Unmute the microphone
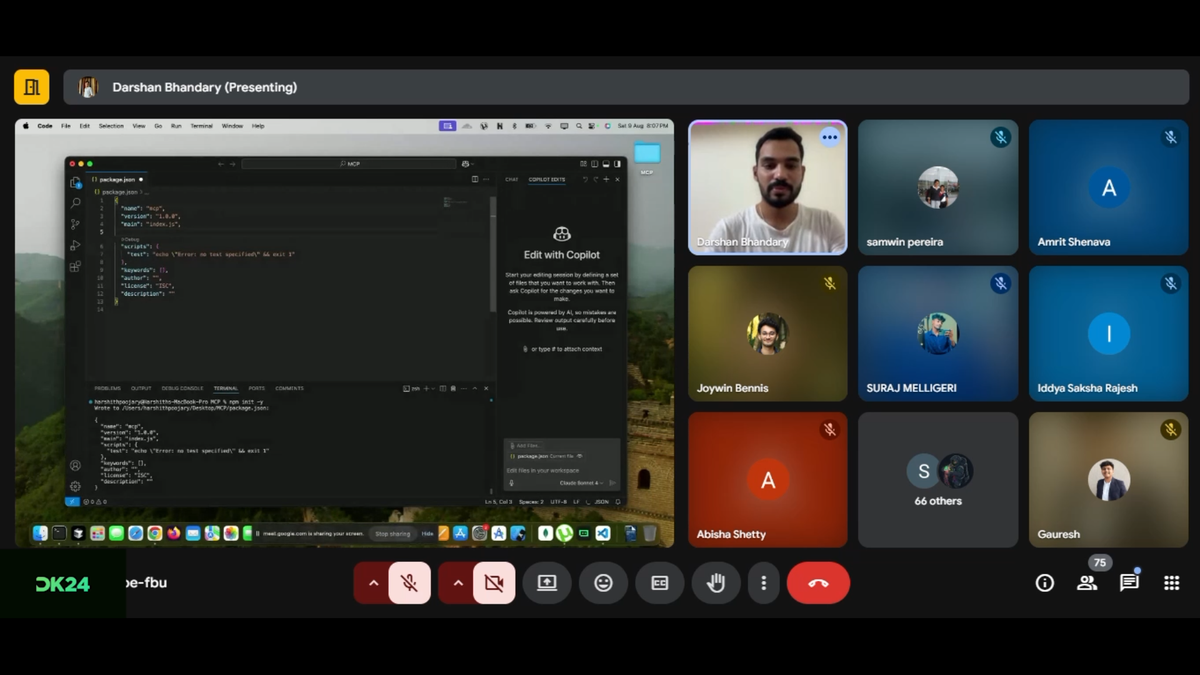 coord(409,583)
